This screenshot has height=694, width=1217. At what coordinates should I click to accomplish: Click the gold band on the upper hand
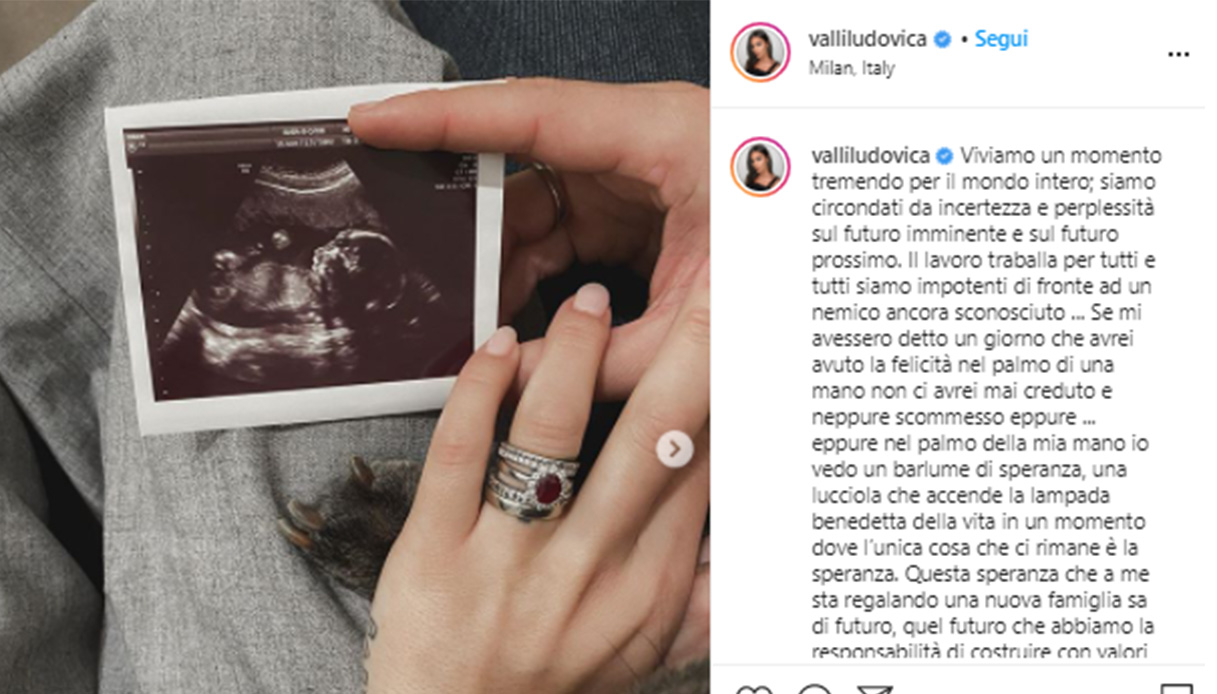click(550, 190)
